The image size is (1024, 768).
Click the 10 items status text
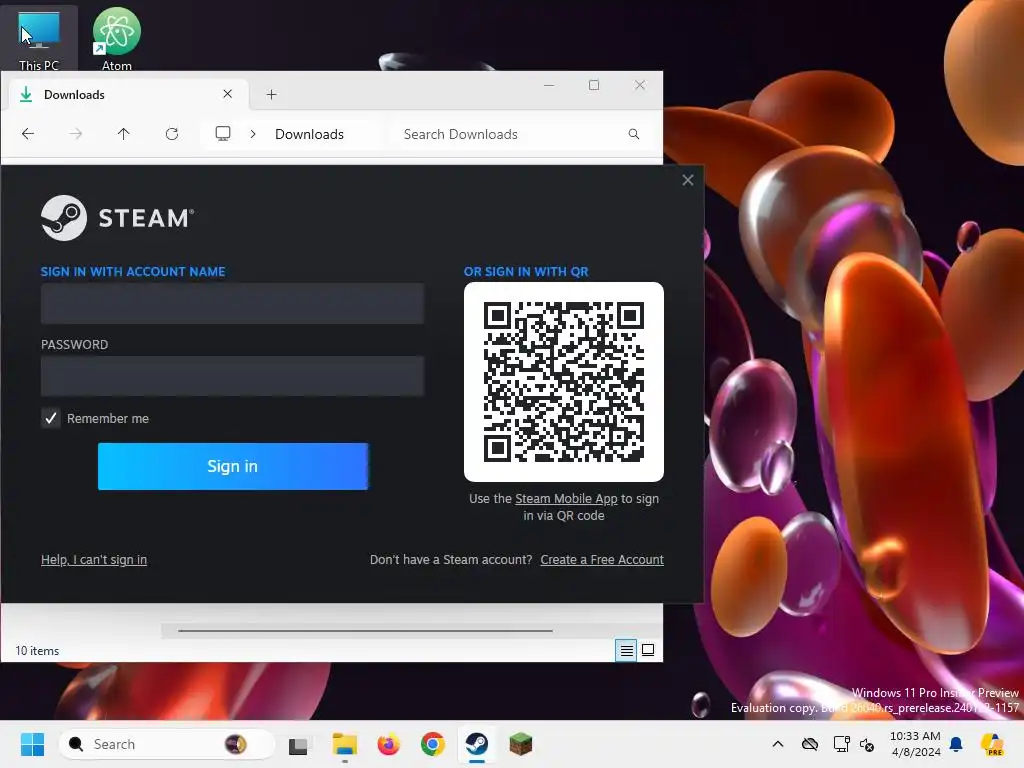point(37,650)
